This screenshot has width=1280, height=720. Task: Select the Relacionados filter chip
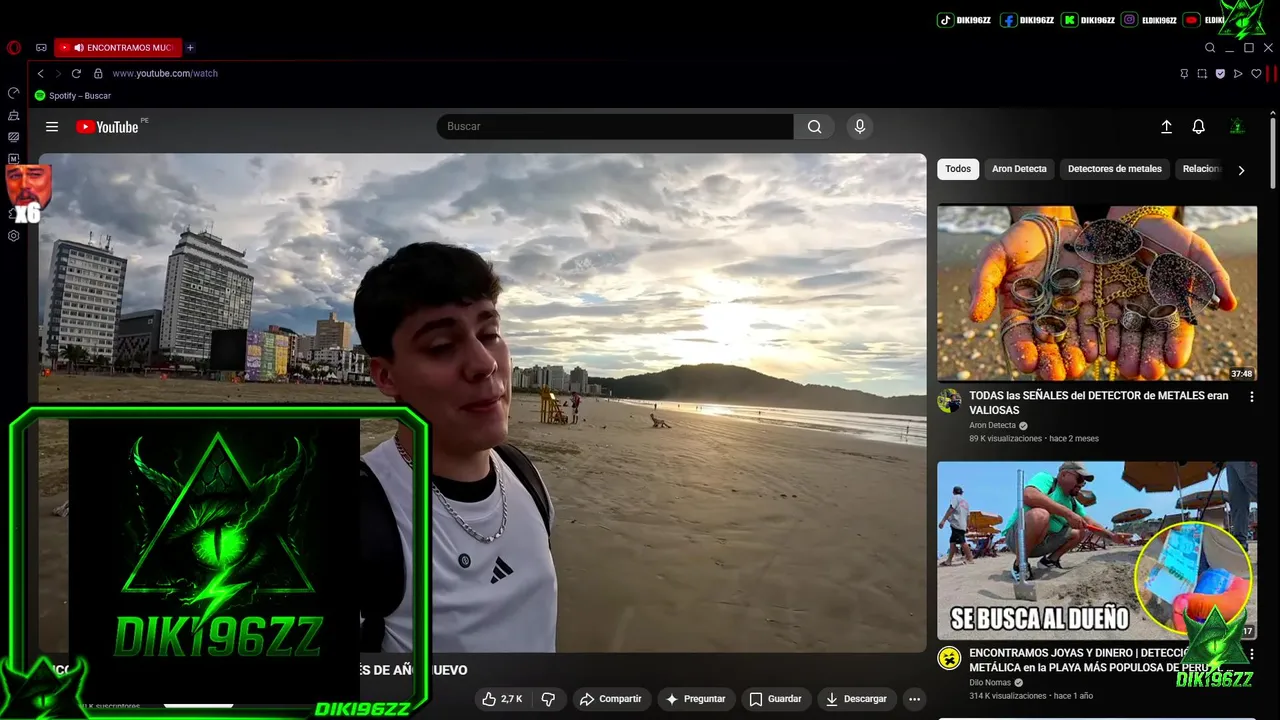click(x=1201, y=169)
